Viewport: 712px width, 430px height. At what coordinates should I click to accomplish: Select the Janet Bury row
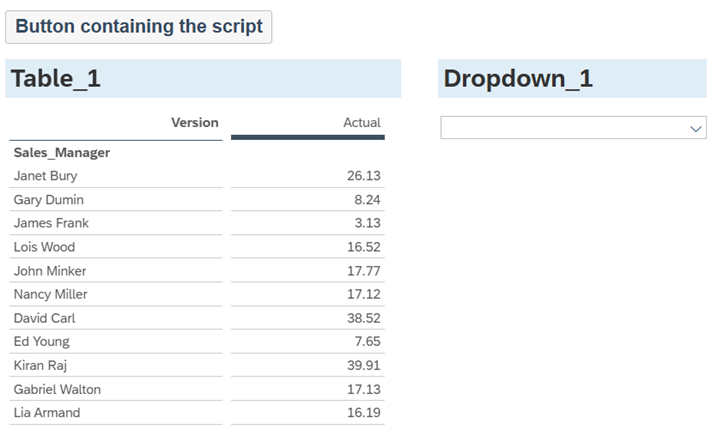click(45, 176)
